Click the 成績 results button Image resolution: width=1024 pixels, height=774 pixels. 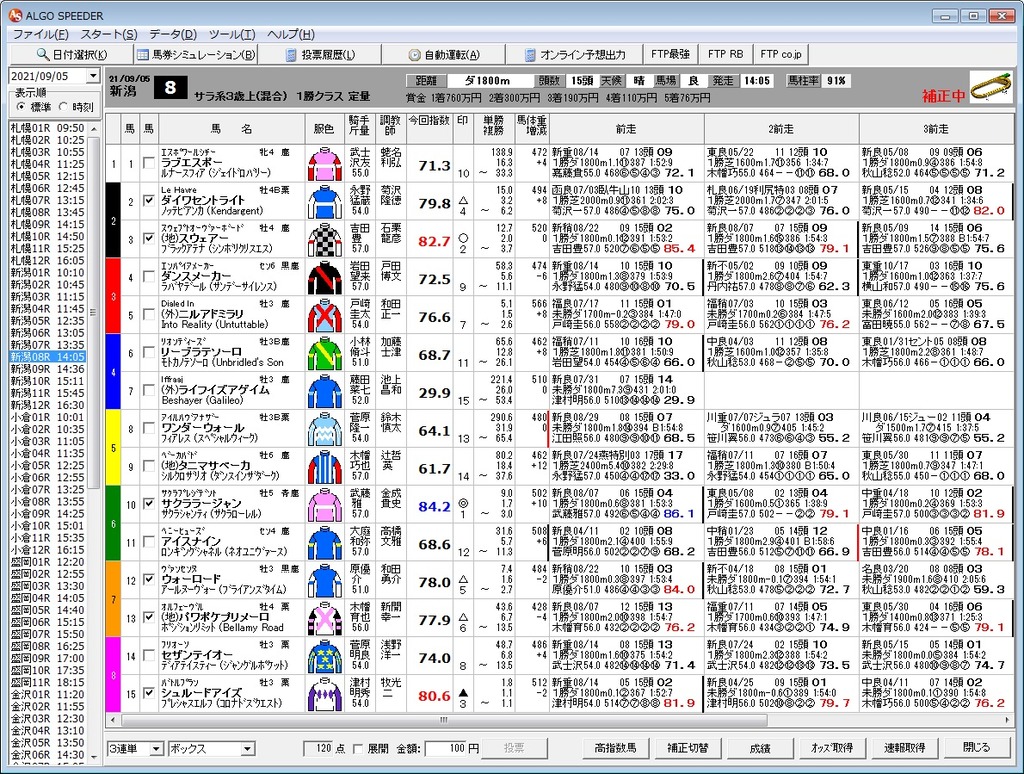pos(760,748)
